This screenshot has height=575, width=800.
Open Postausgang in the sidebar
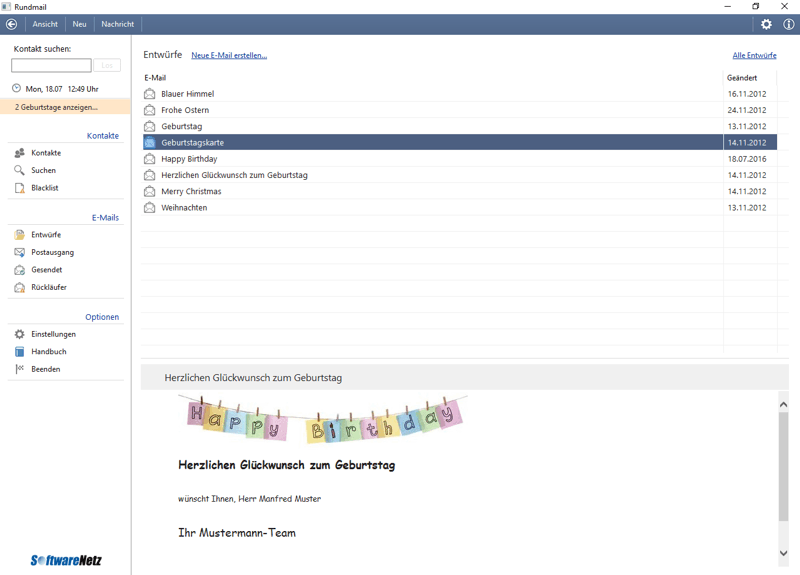52,252
